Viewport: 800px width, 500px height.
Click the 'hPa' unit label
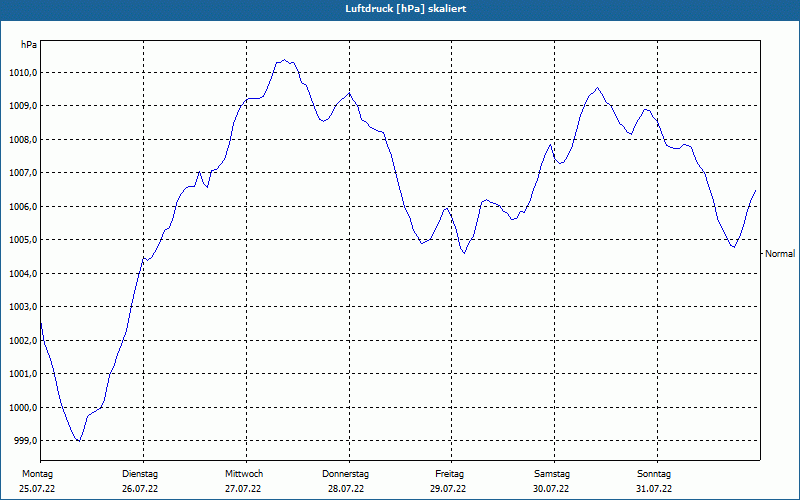click(29, 45)
